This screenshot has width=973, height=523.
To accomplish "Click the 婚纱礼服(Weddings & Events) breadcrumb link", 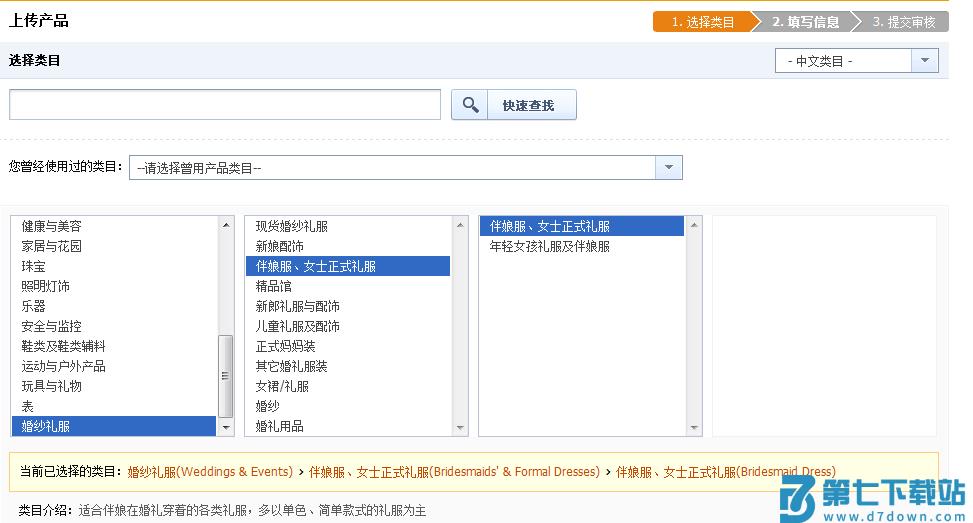I will pyautogui.click(x=209, y=471).
